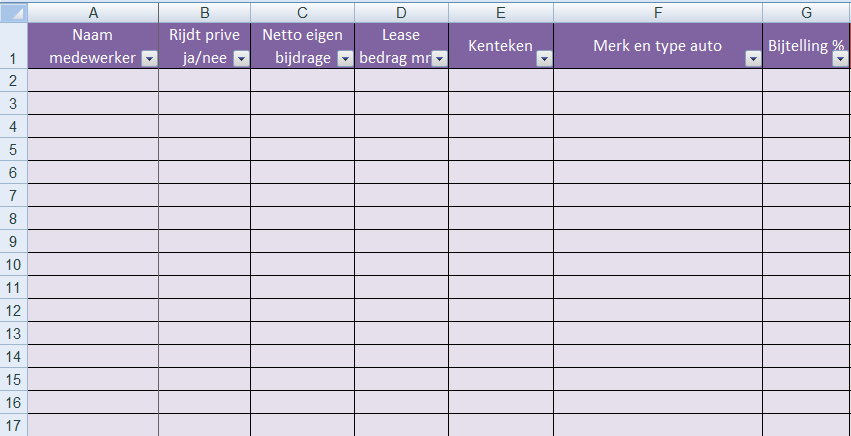This screenshot has width=851, height=436.
Task: Open the Kenteken column filter dropdown
Action: point(544,59)
